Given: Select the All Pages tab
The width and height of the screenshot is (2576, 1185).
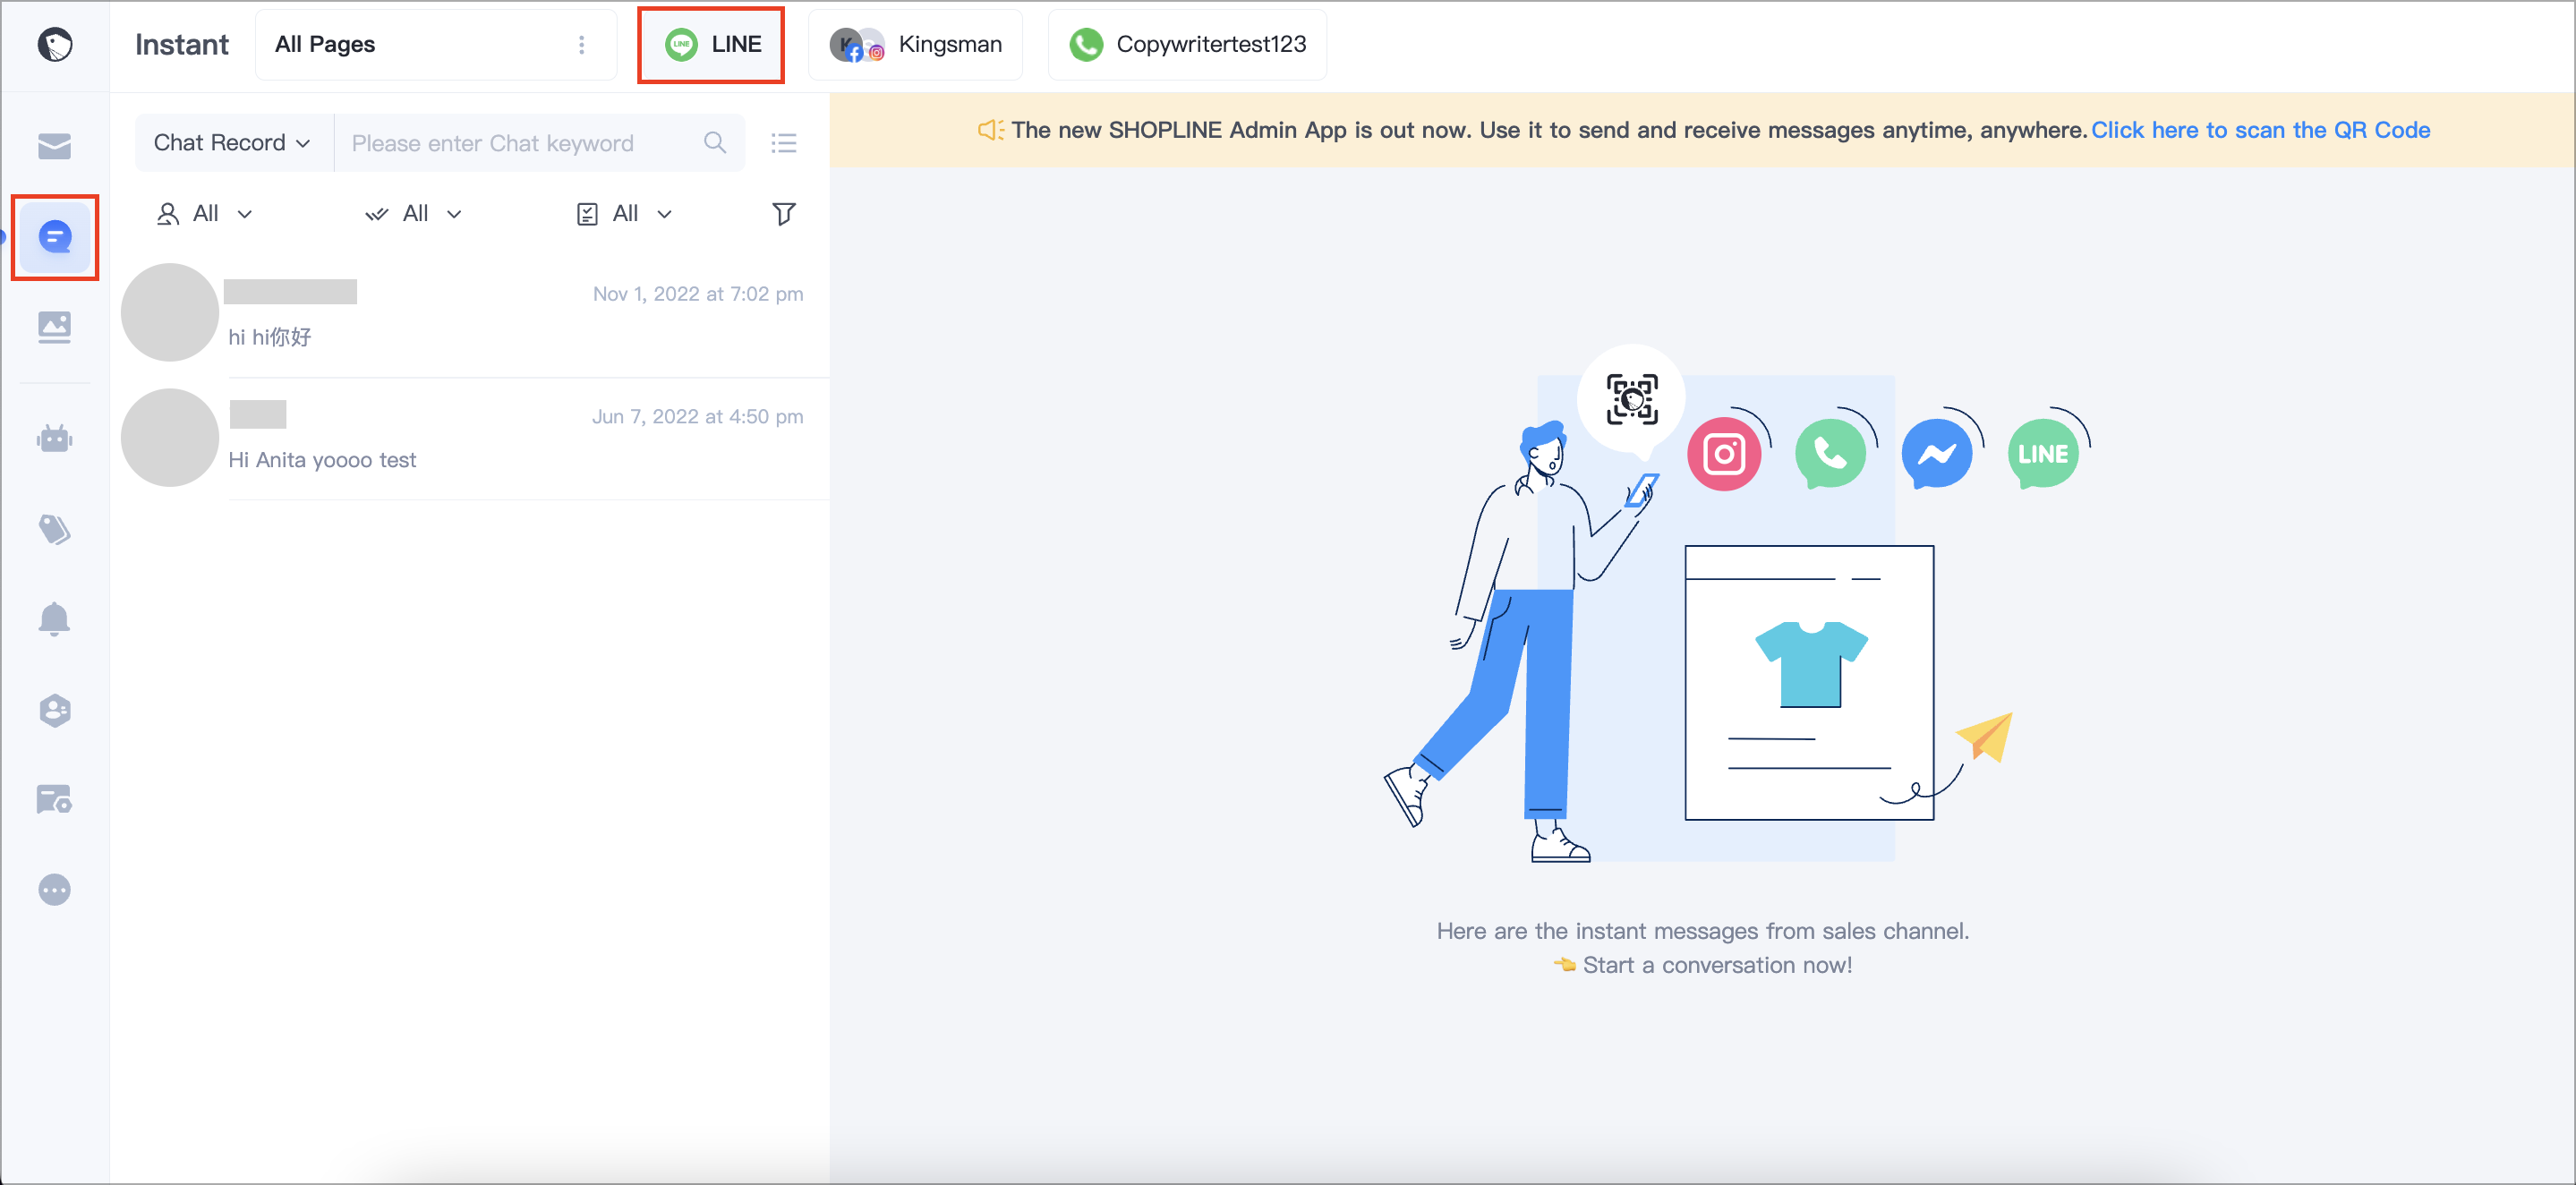Looking at the screenshot, I should (x=435, y=44).
